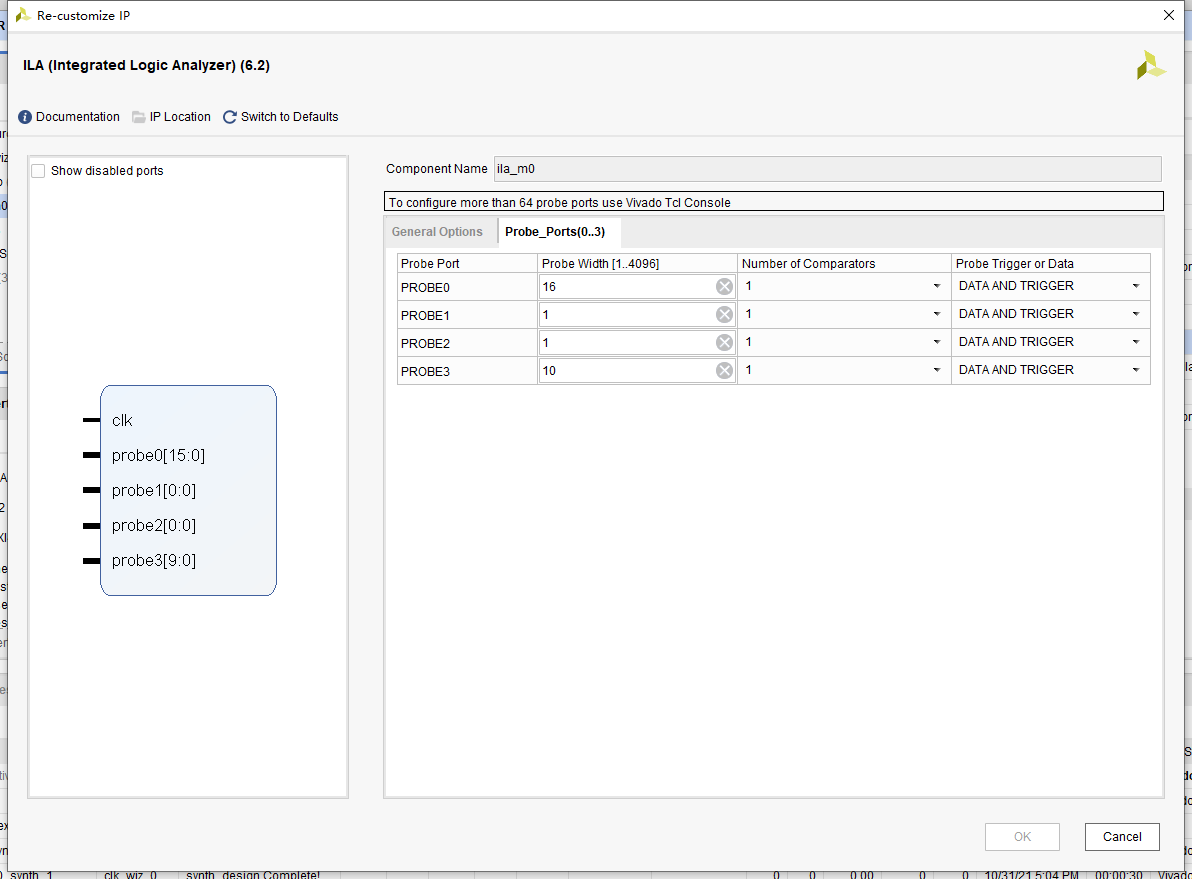Viewport: 1192px width, 879px height.
Task: Click Switch to Defaults
Action: point(290,117)
